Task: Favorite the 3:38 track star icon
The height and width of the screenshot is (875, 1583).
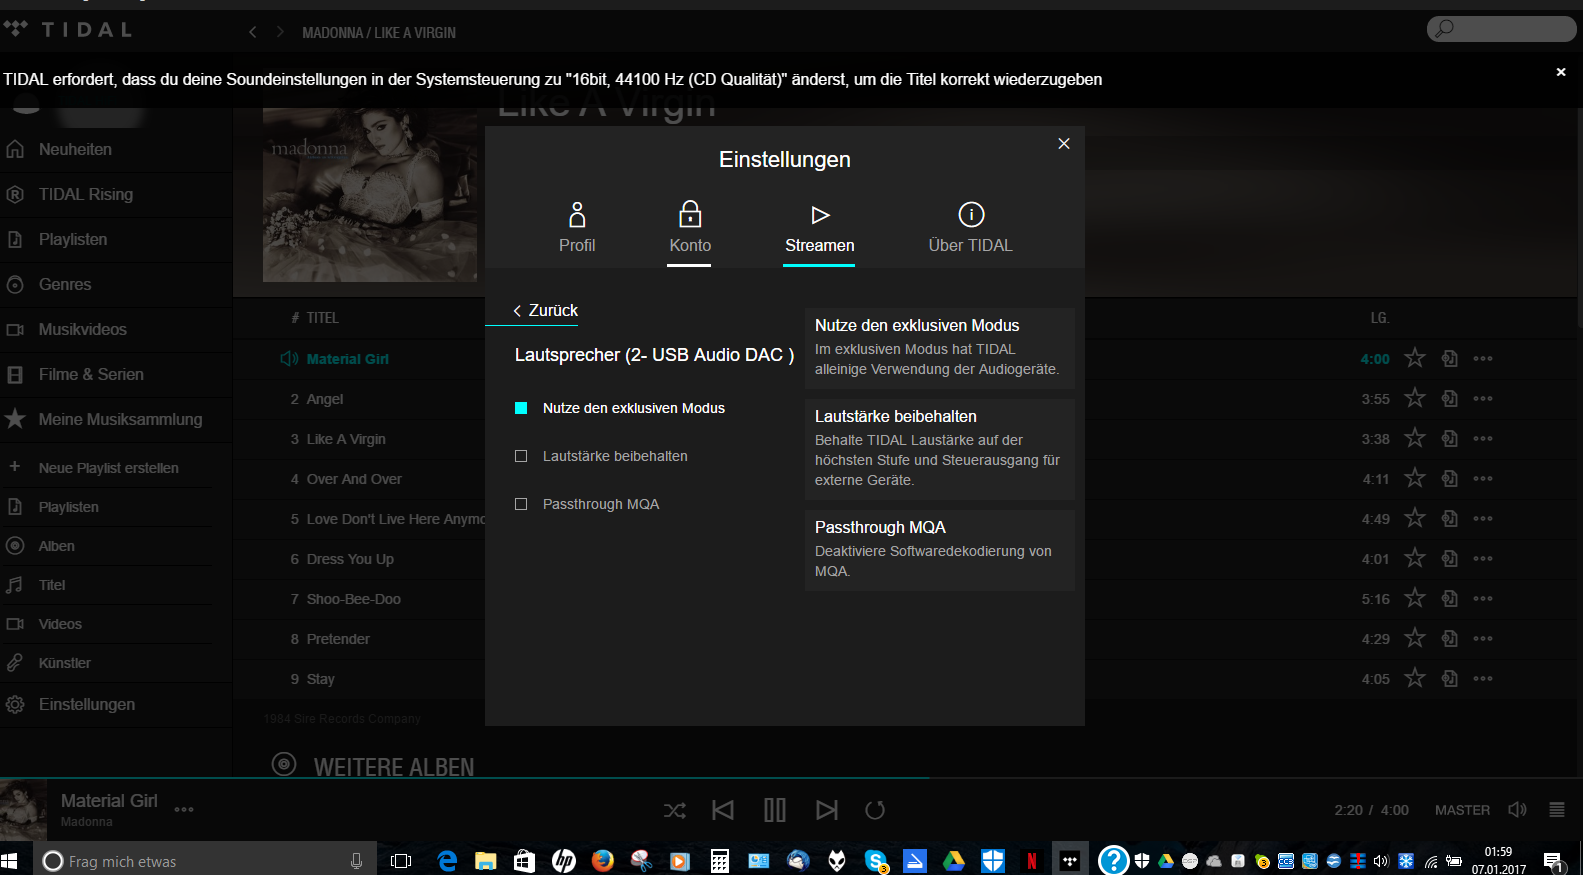Action: tap(1415, 438)
